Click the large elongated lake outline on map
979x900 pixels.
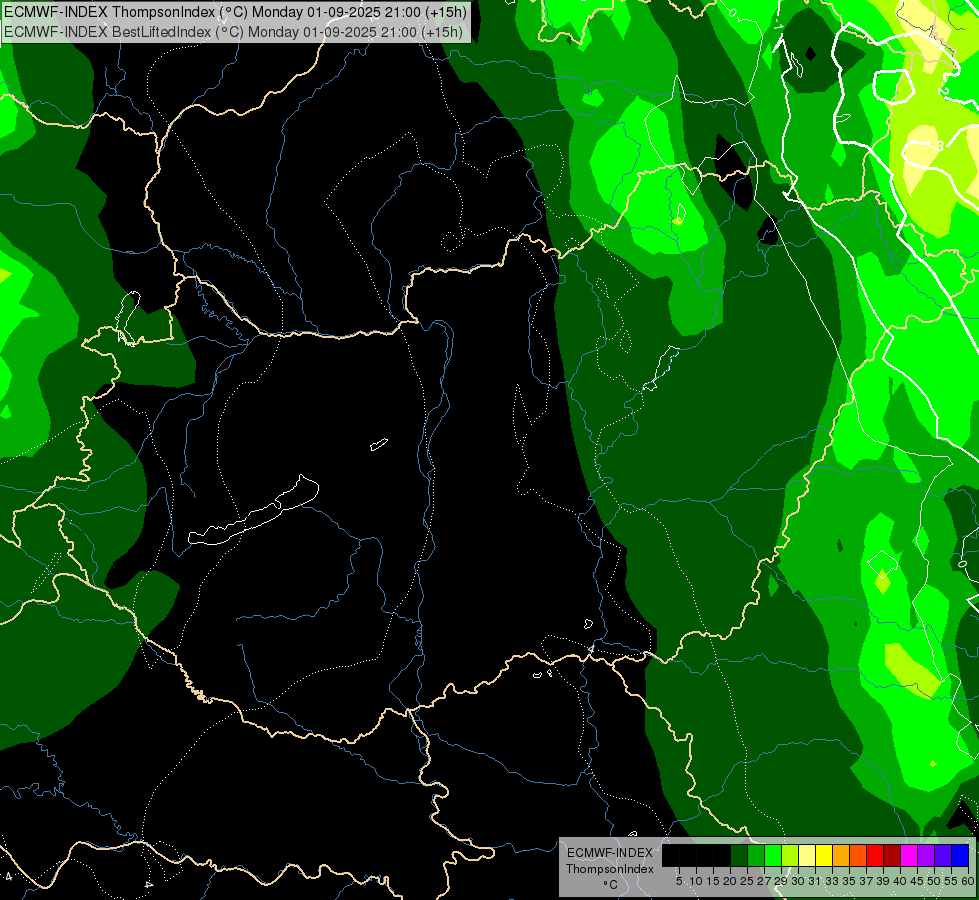253,512
